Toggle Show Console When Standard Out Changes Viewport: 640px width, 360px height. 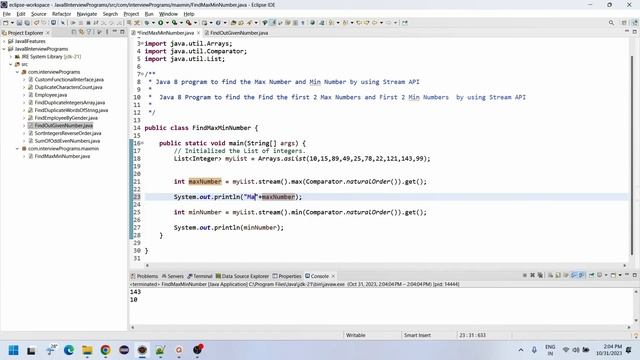coord(573,275)
